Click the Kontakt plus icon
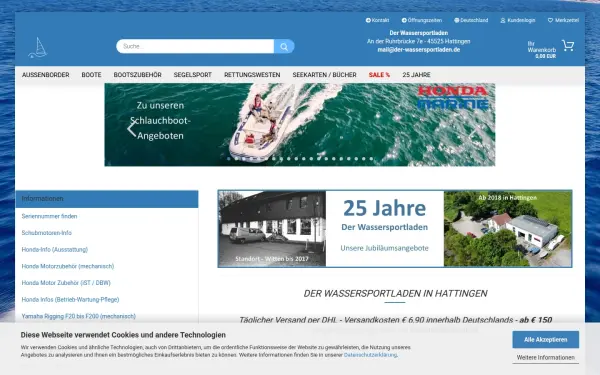Image resolution: width=600 pixels, height=375 pixels. coord(368,20)
